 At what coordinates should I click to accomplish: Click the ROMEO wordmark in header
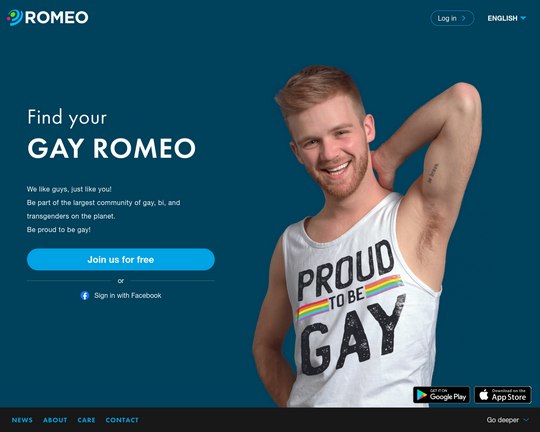click(56, 18)
